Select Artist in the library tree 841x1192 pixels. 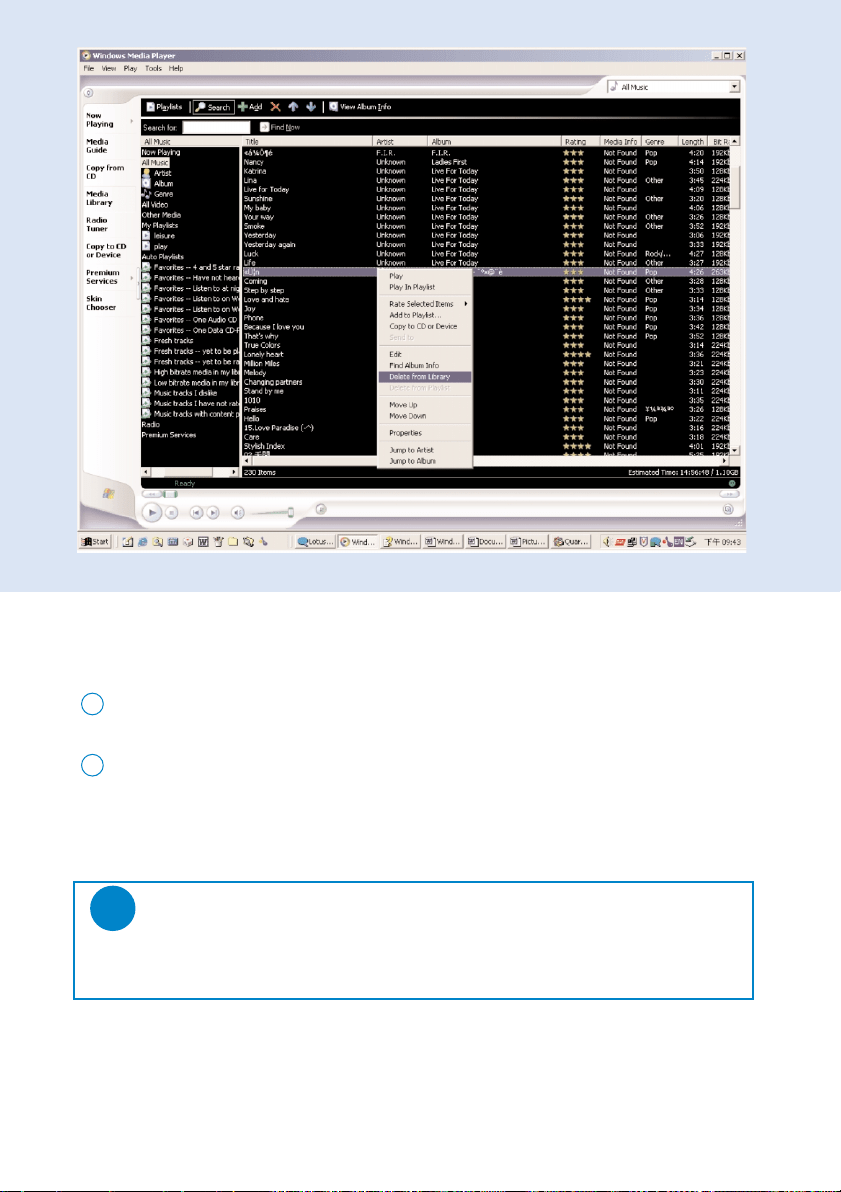(157, 173)
